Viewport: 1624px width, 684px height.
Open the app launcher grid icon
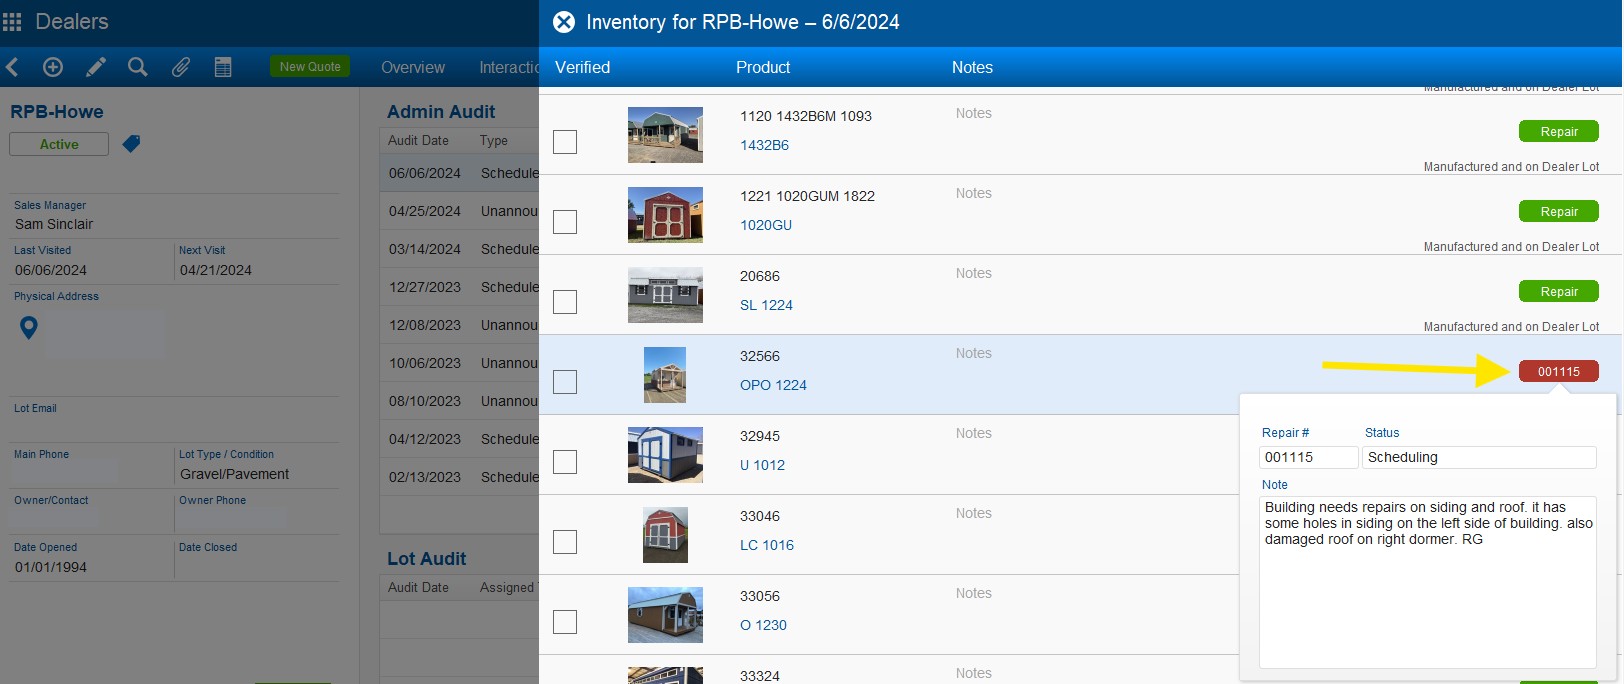tap(12, 22)
